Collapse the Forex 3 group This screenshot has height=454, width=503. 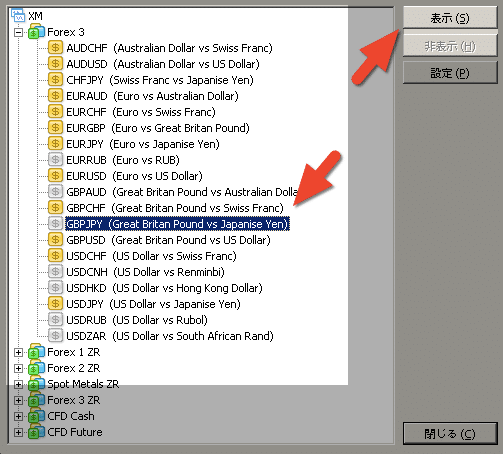coord(18,32)
